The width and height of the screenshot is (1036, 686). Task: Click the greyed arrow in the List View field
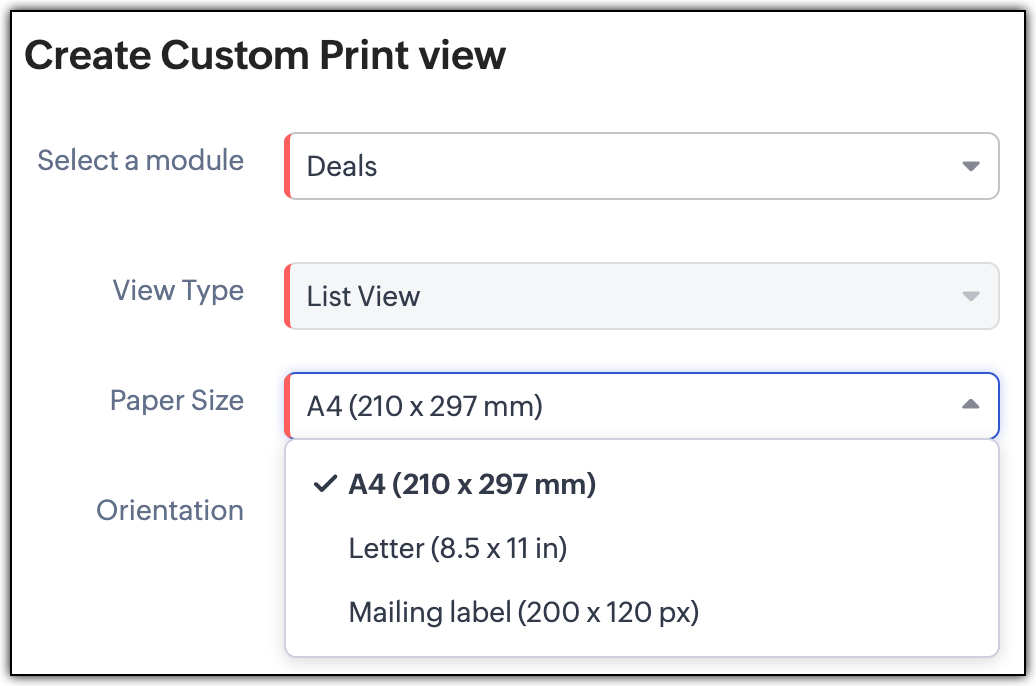coord(970,296)
